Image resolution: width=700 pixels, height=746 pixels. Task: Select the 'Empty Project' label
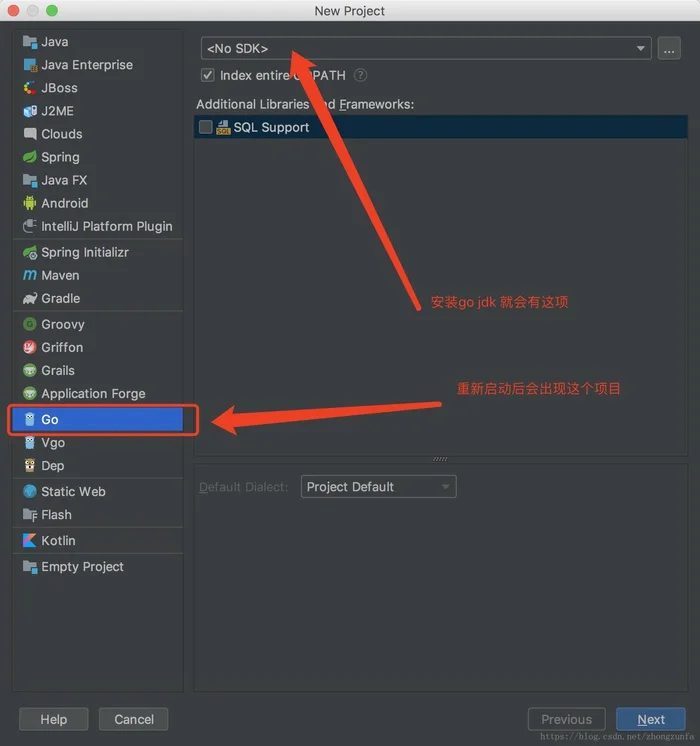[x=82, y=567]
